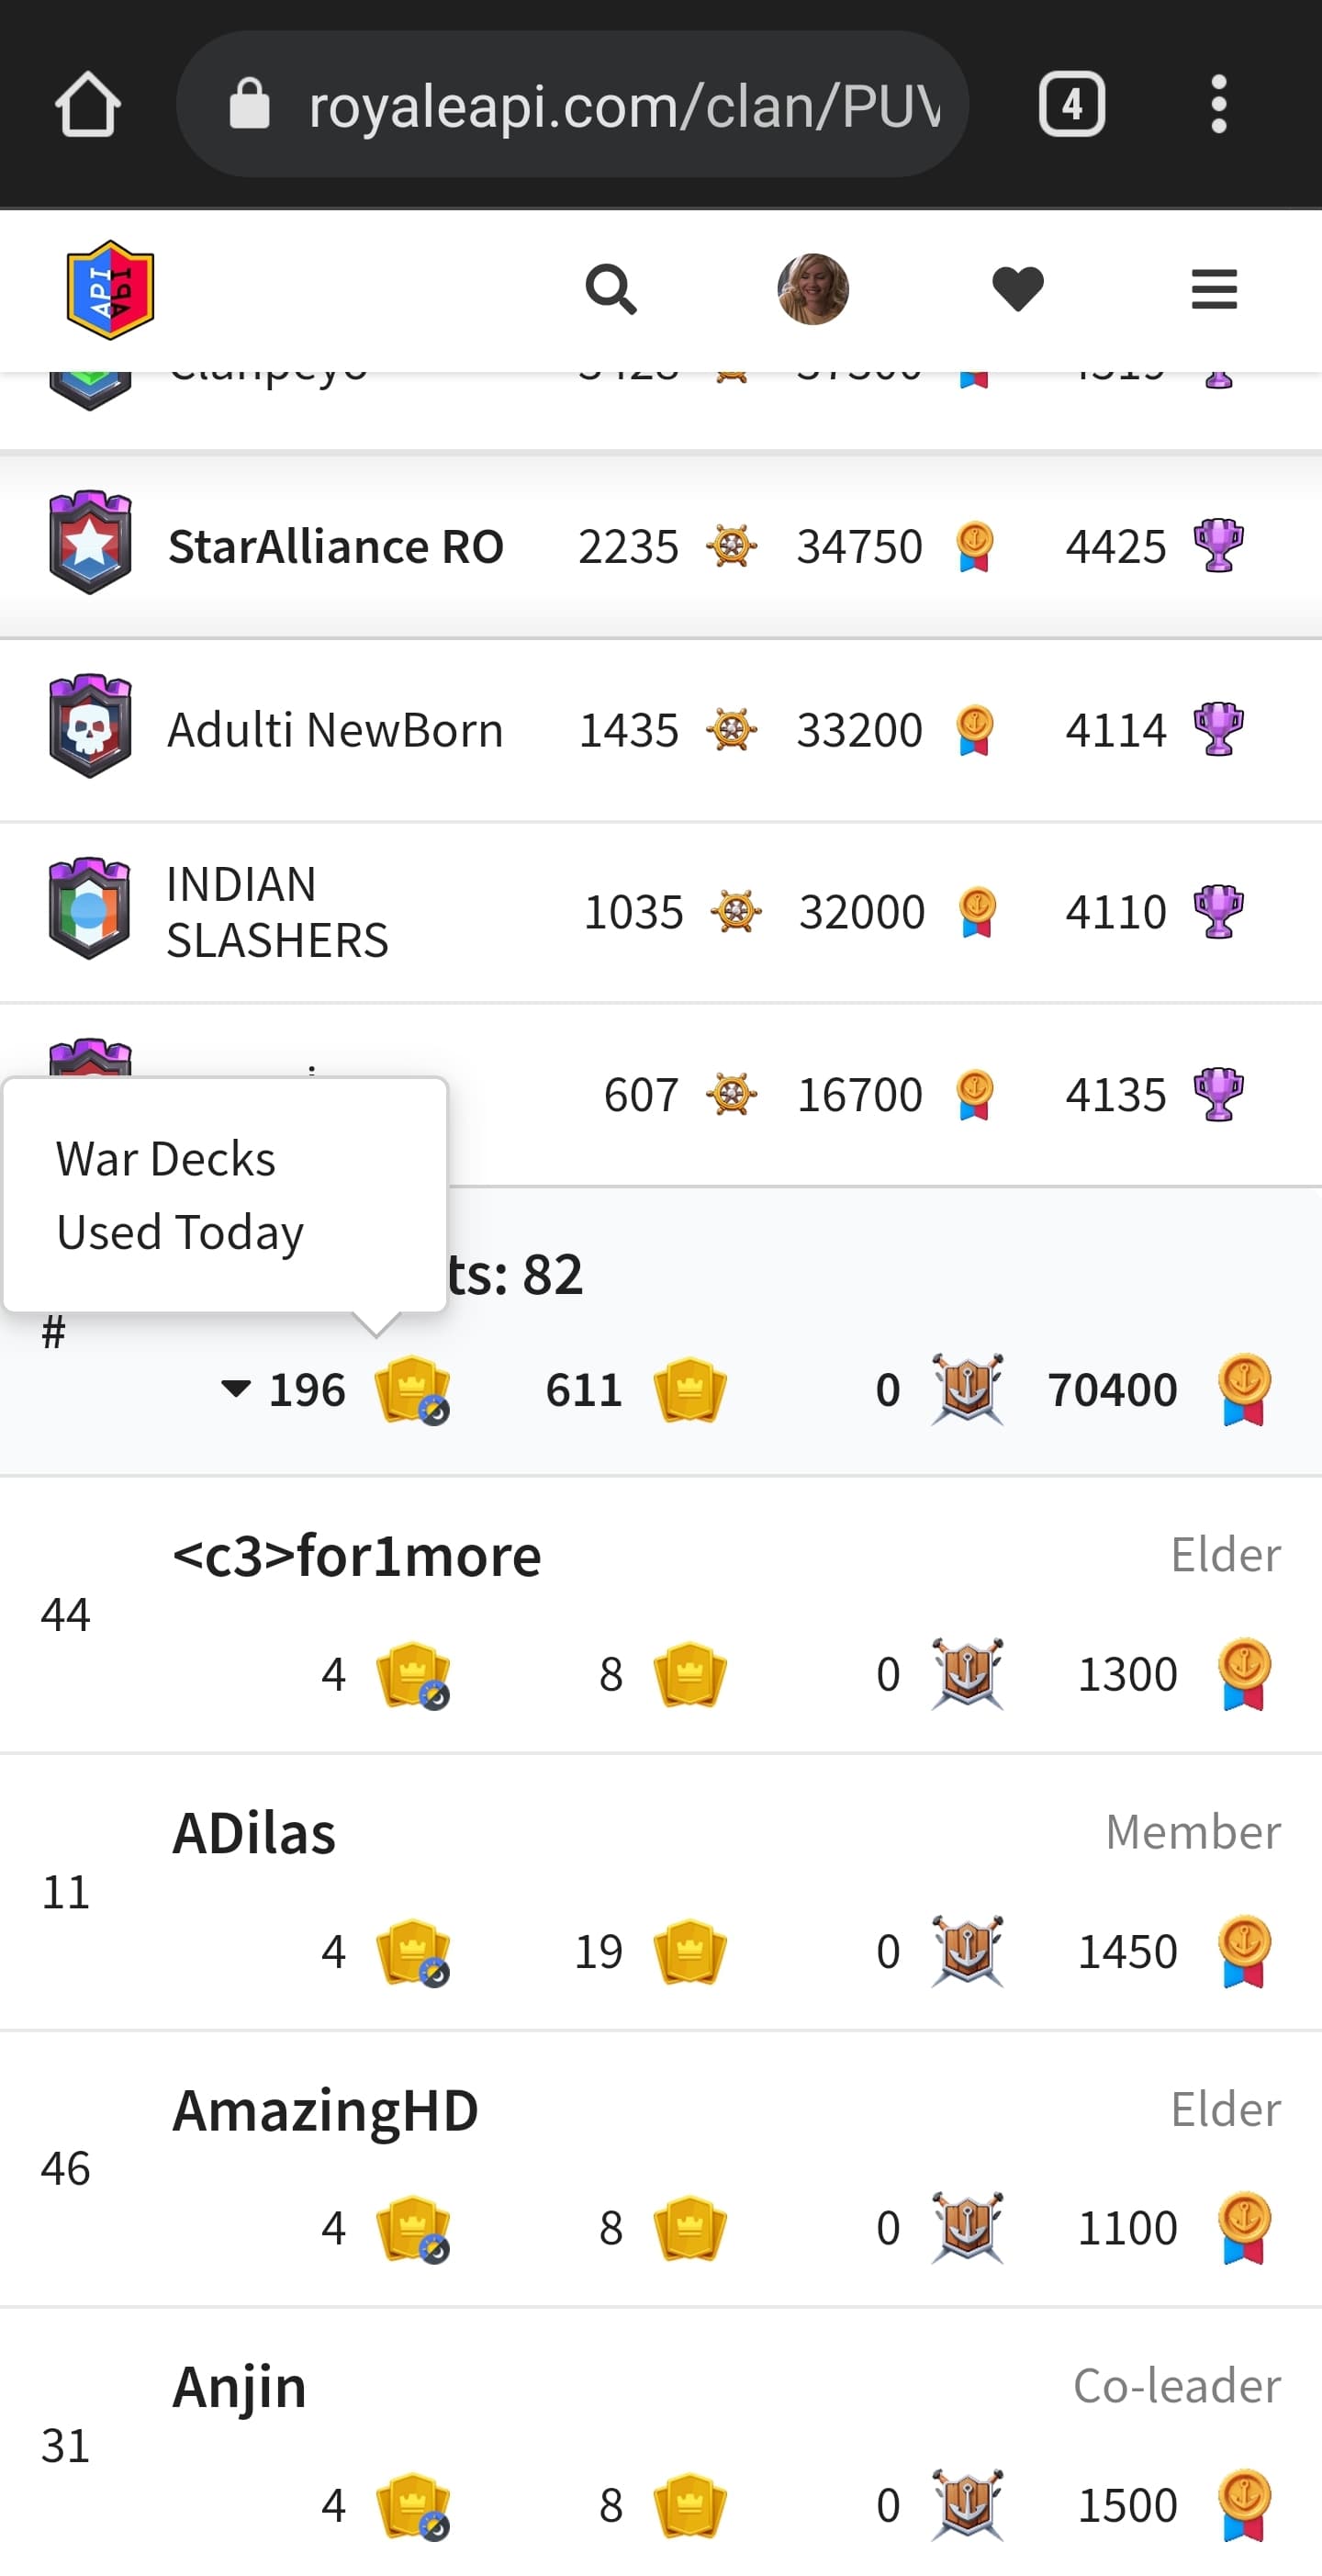Open the StarAlliance RO clan link
1322x2576 pixels.
335,547
